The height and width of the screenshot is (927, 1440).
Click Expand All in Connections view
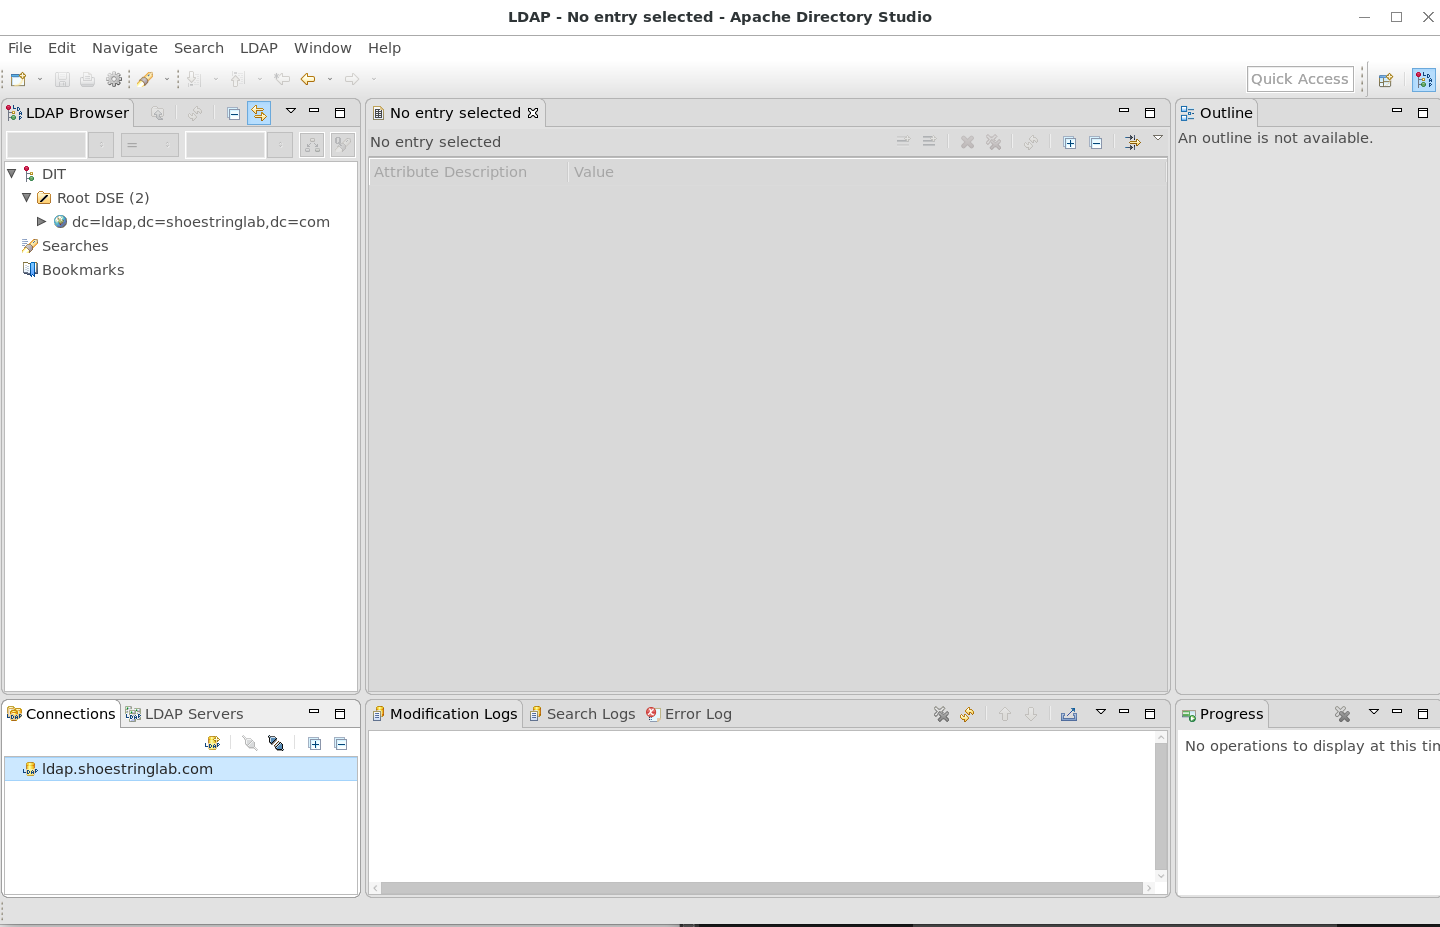pyautogui.click(x=315, y=743)
